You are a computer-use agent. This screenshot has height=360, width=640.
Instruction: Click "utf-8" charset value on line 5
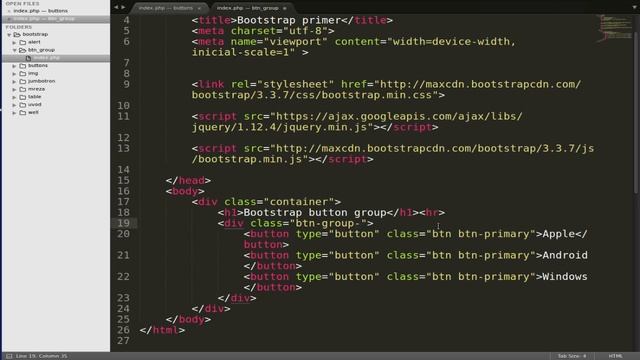[305, 31]
